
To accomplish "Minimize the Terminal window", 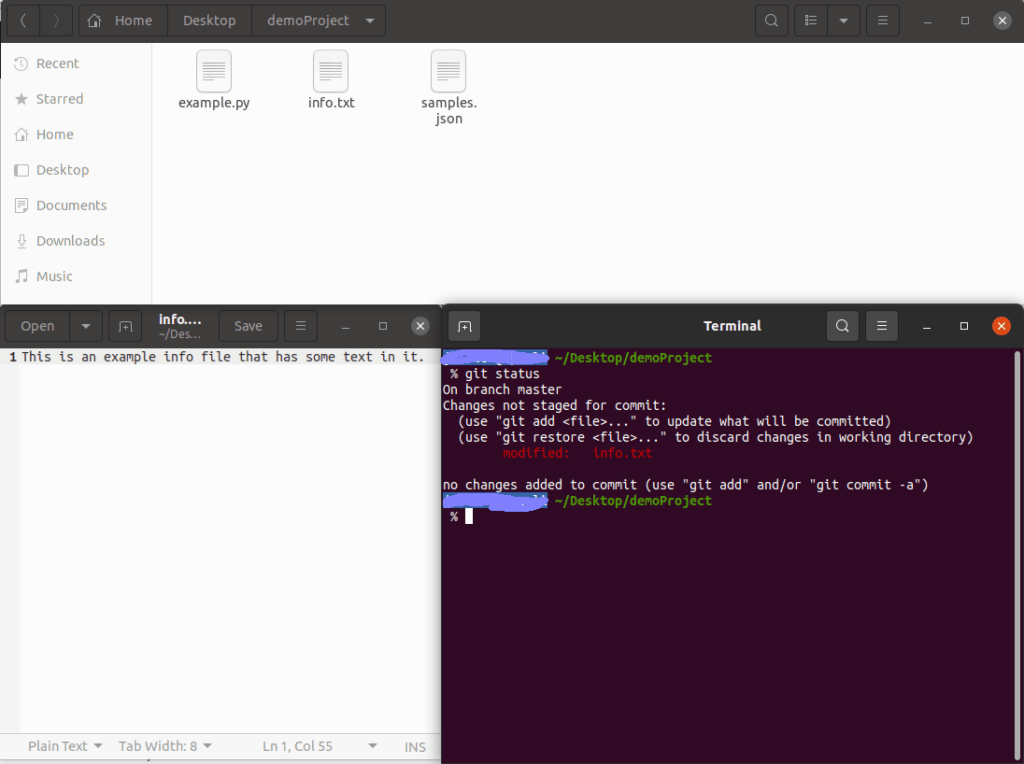I will click(x=927, y=326).
